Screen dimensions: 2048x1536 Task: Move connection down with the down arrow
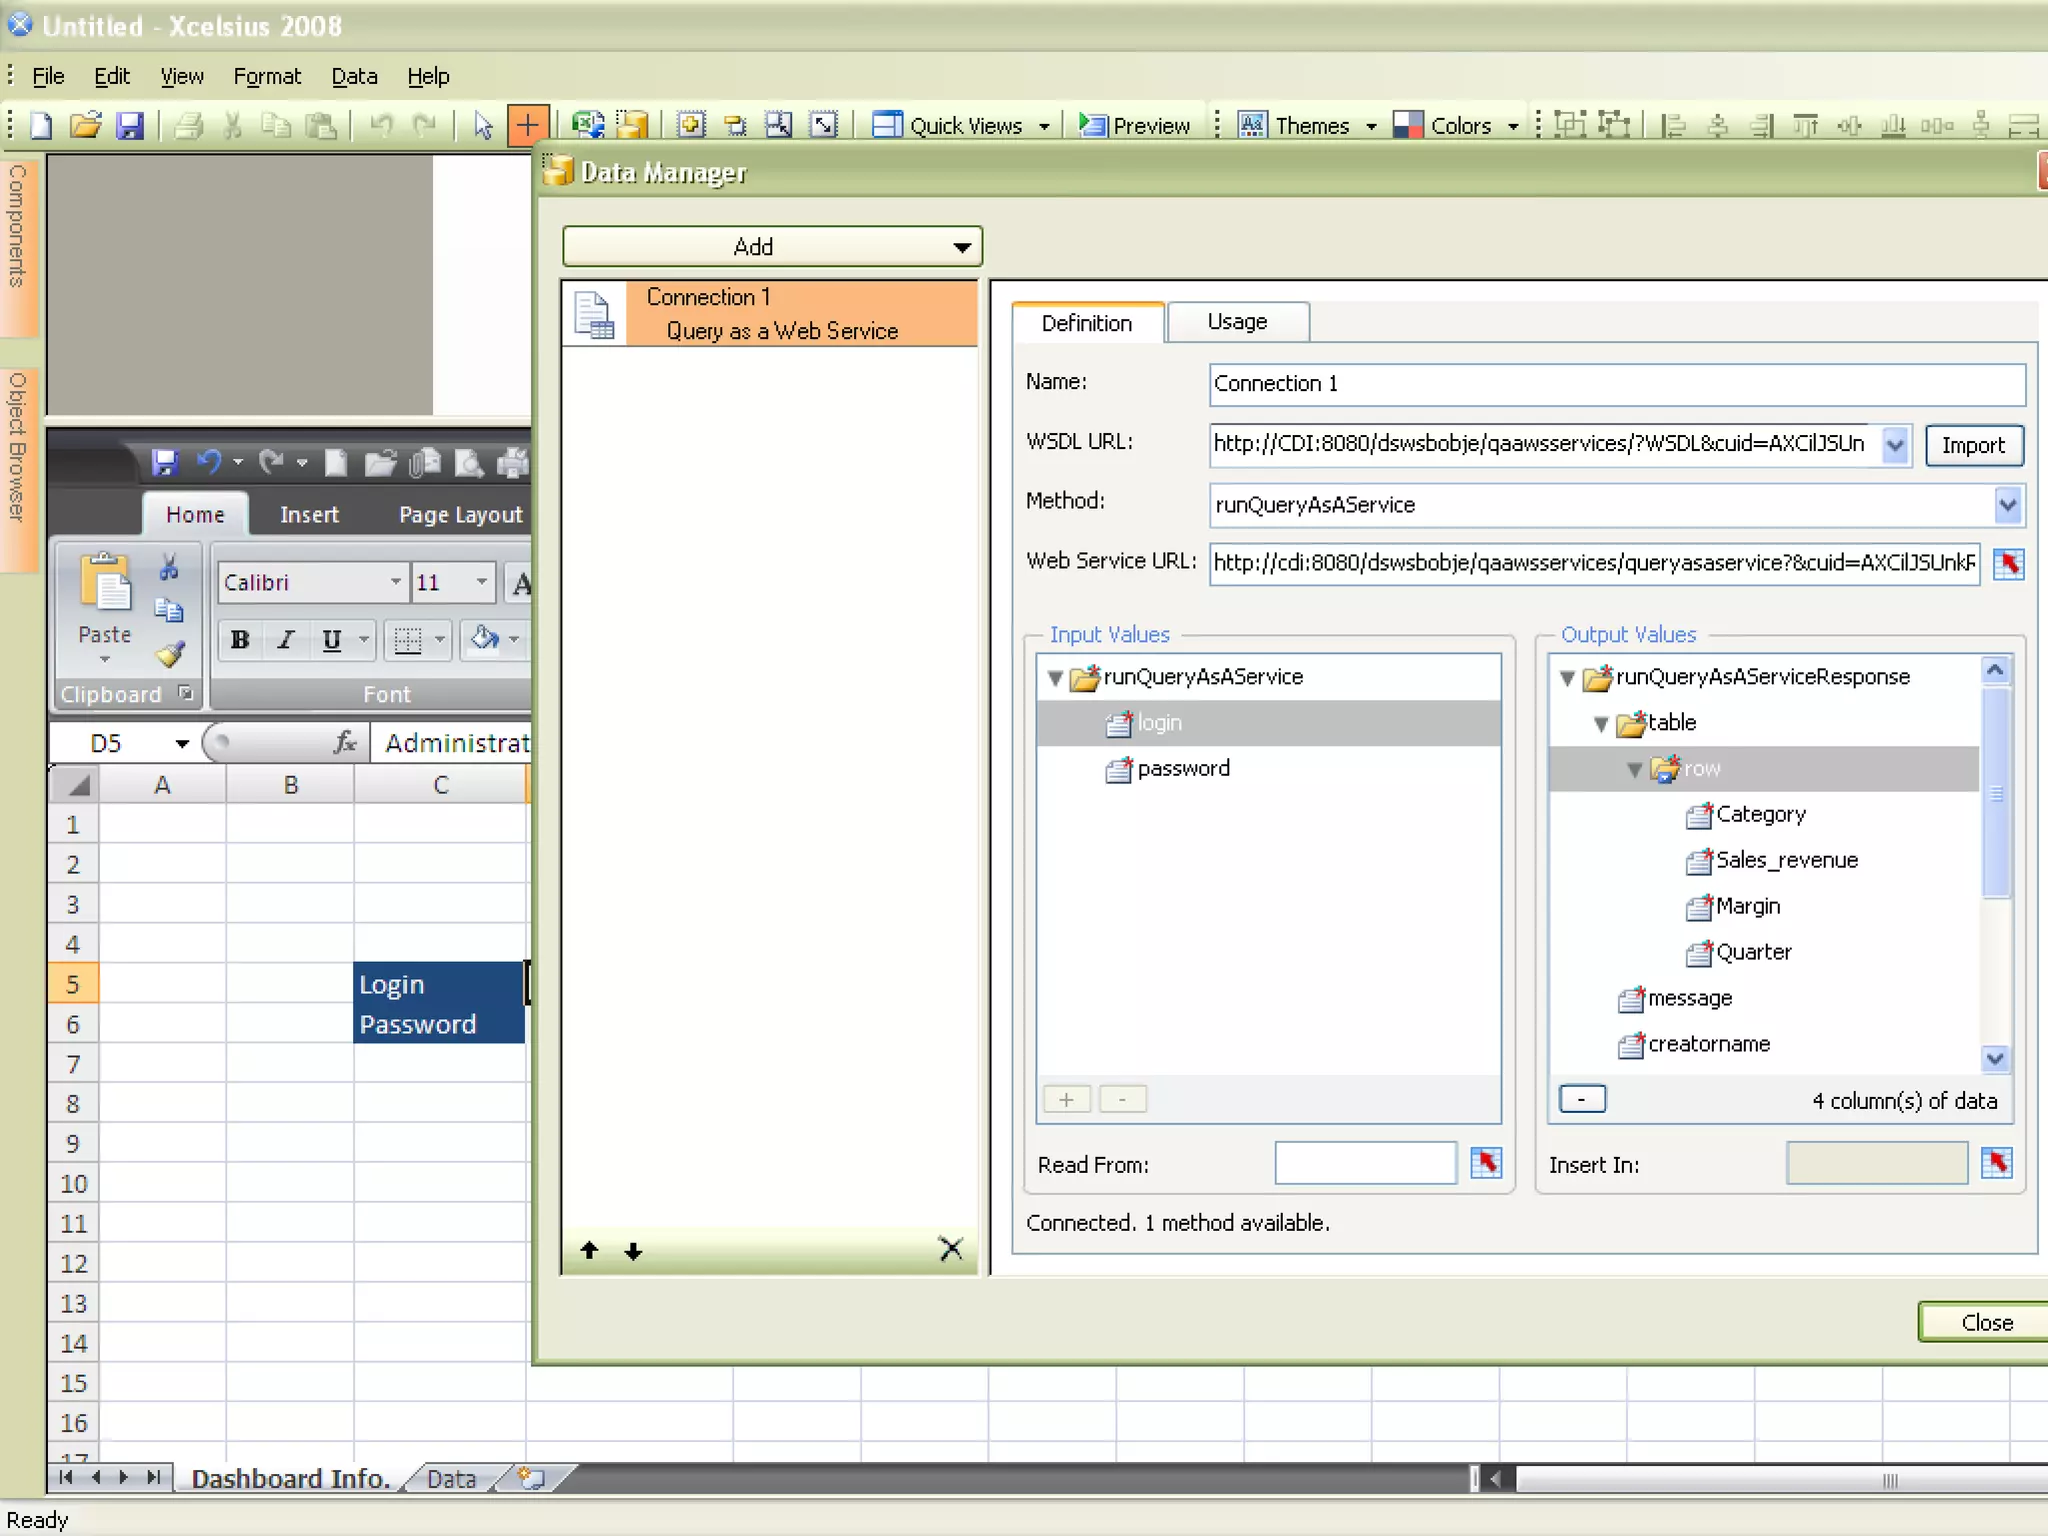pyautogui.click(x=633, y=1250)
